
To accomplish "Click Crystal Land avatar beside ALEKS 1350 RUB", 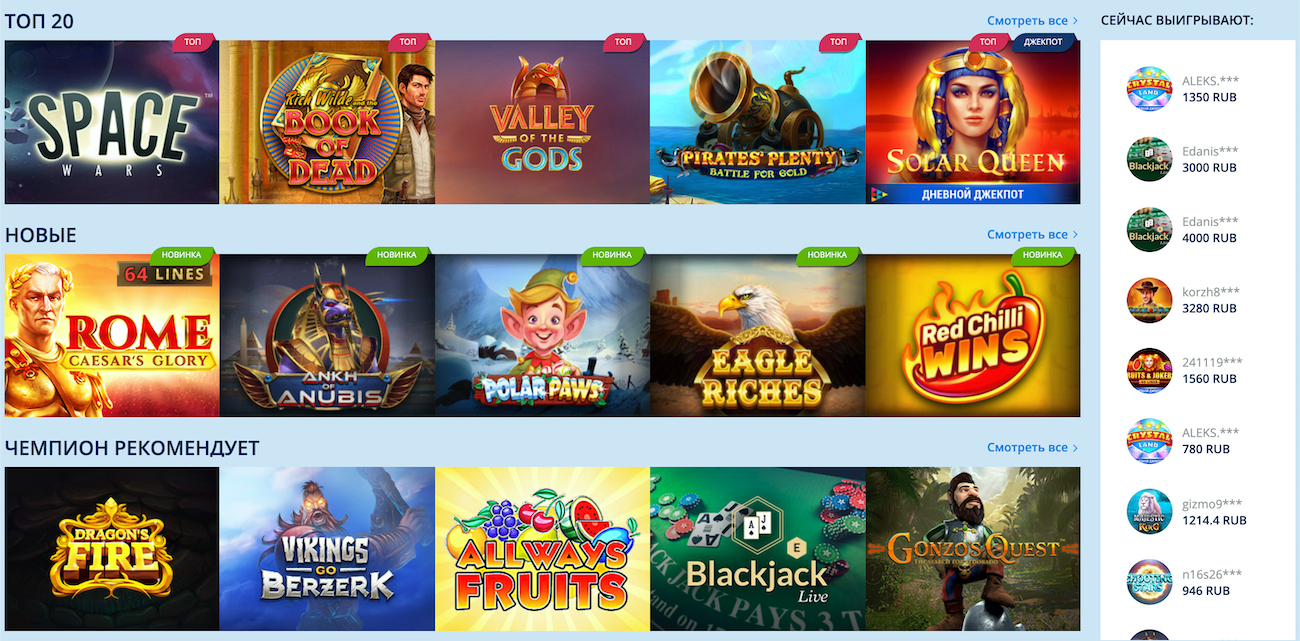I will point(1149,89).
